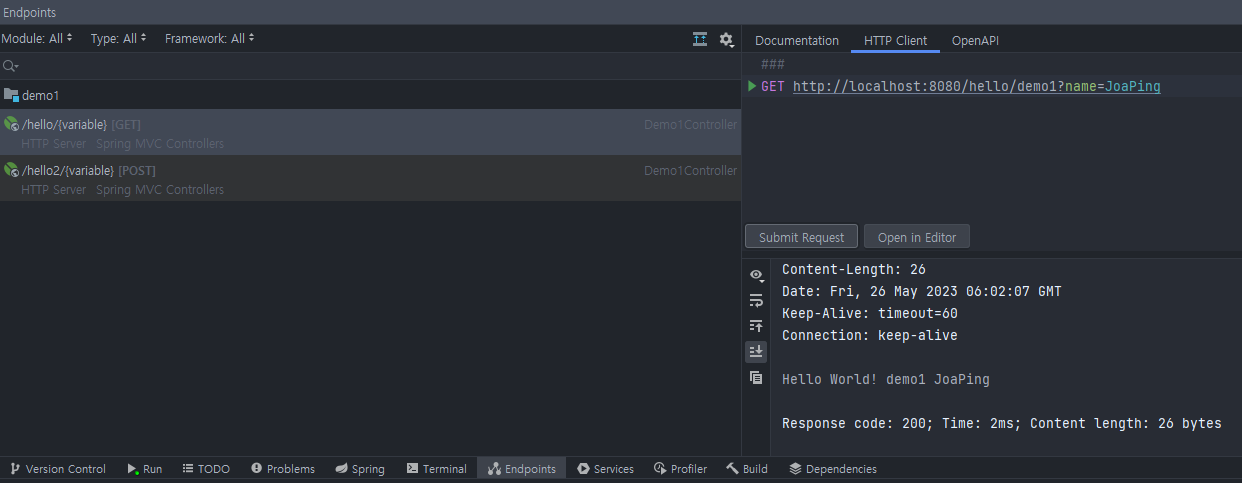Open the Spring tool window
1242x483 pixels.
tap(360, 469)
